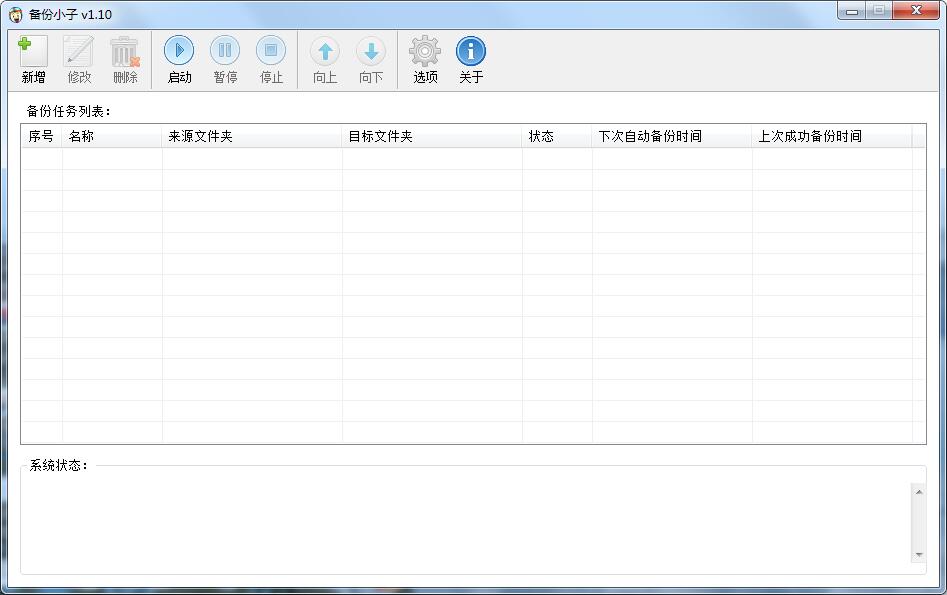947x595 pixels.
Task: Open 选项 settings gear icon
Action: [425, 51]
